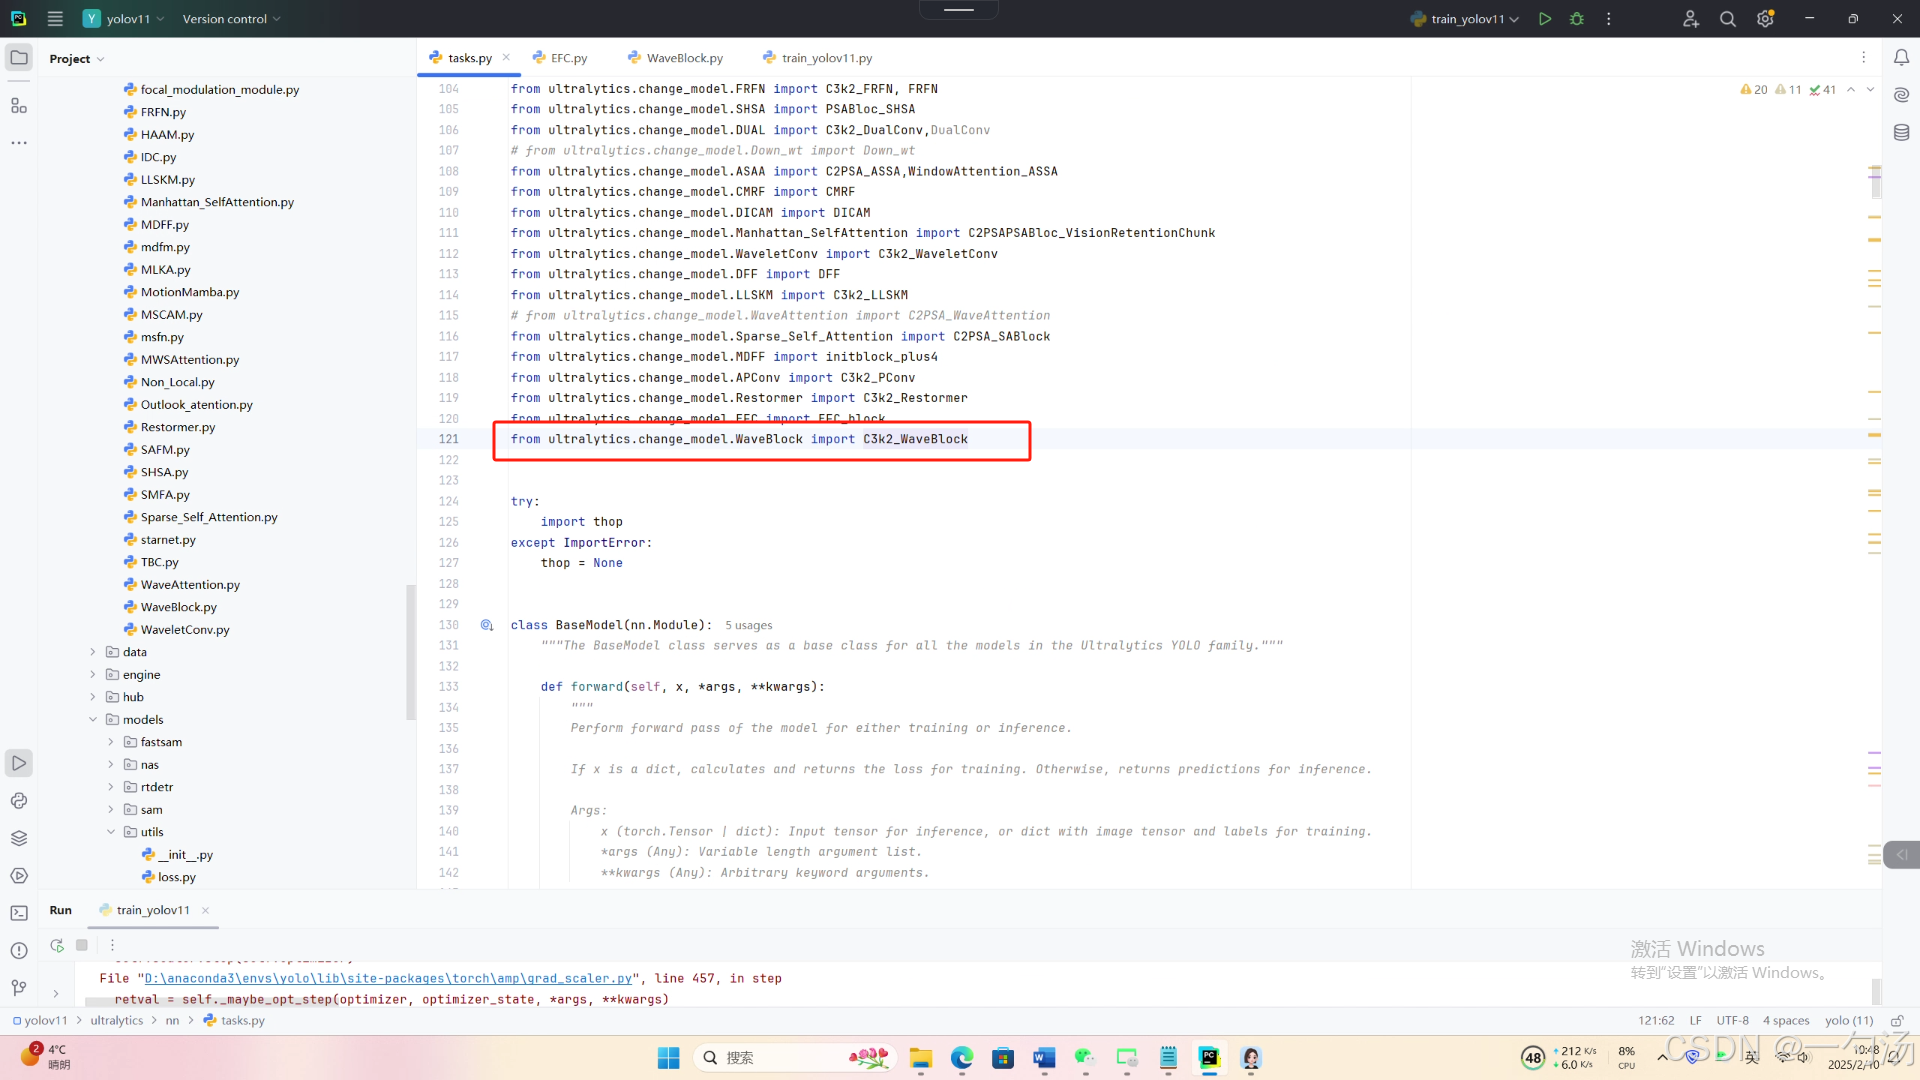
Task: Toggle the Run tool window sidebar button
Action: pyautogui.click(x=19, y=763)
